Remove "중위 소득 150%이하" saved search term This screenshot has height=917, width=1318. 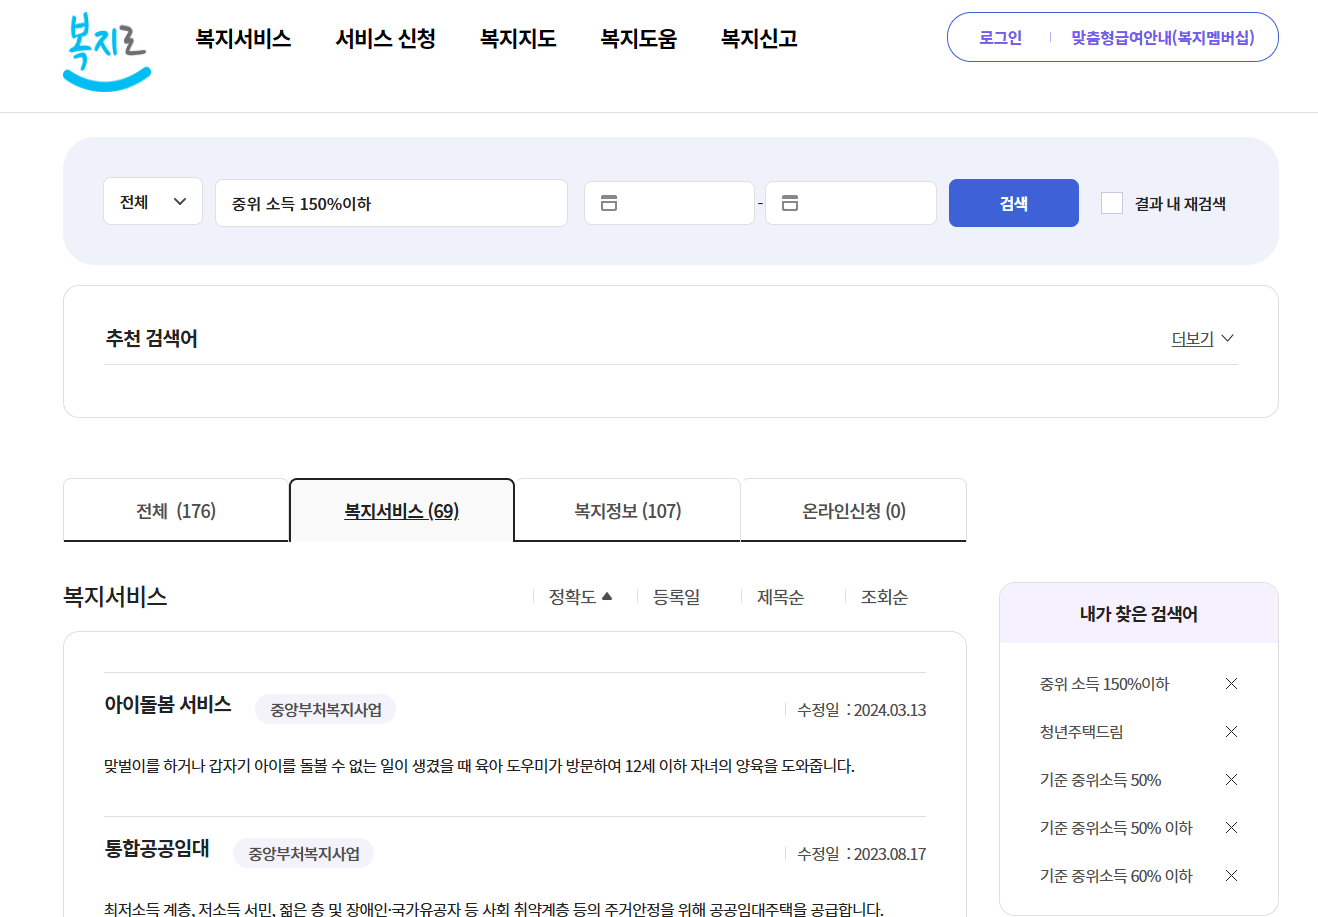pos(1231,683)
